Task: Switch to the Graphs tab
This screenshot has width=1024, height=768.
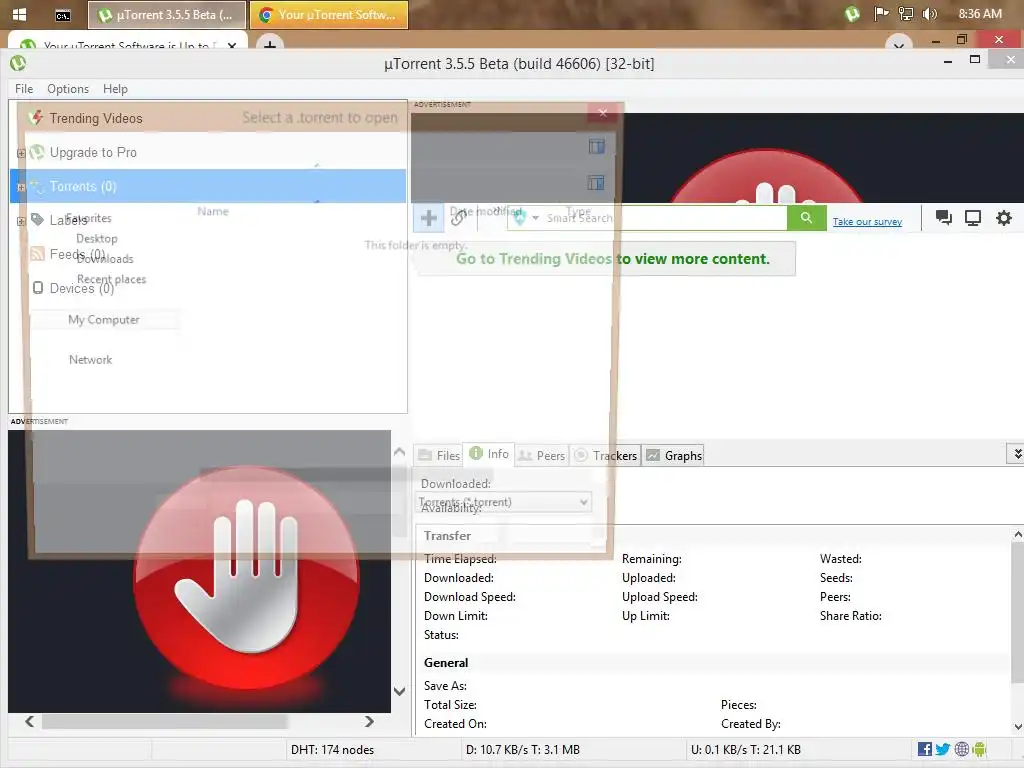Action: (673, 455)
